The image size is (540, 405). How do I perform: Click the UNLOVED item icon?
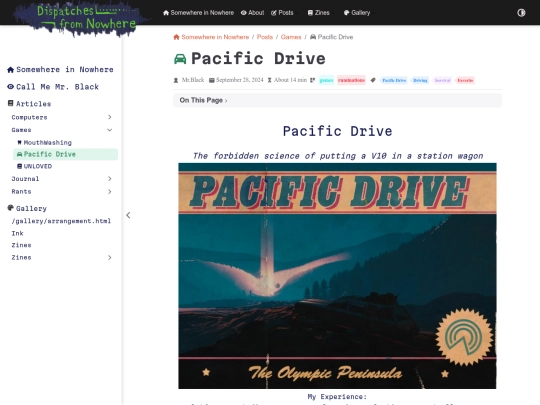[20, 166]
